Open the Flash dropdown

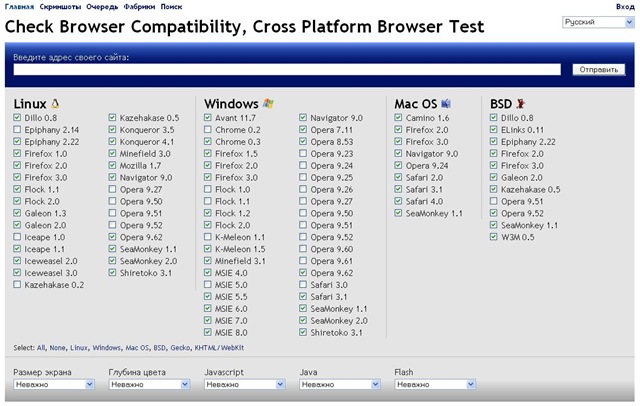(x=435, y=384)
